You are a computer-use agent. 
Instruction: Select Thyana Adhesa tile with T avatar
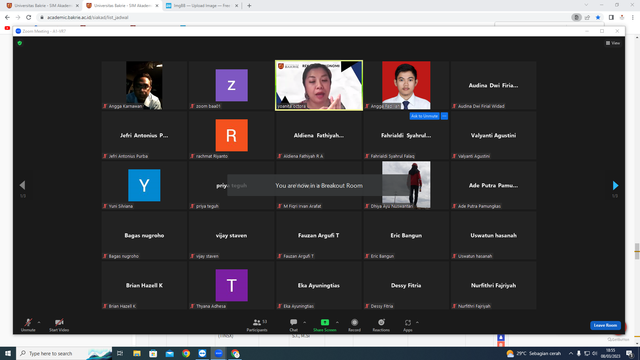(x=231, y=285)
